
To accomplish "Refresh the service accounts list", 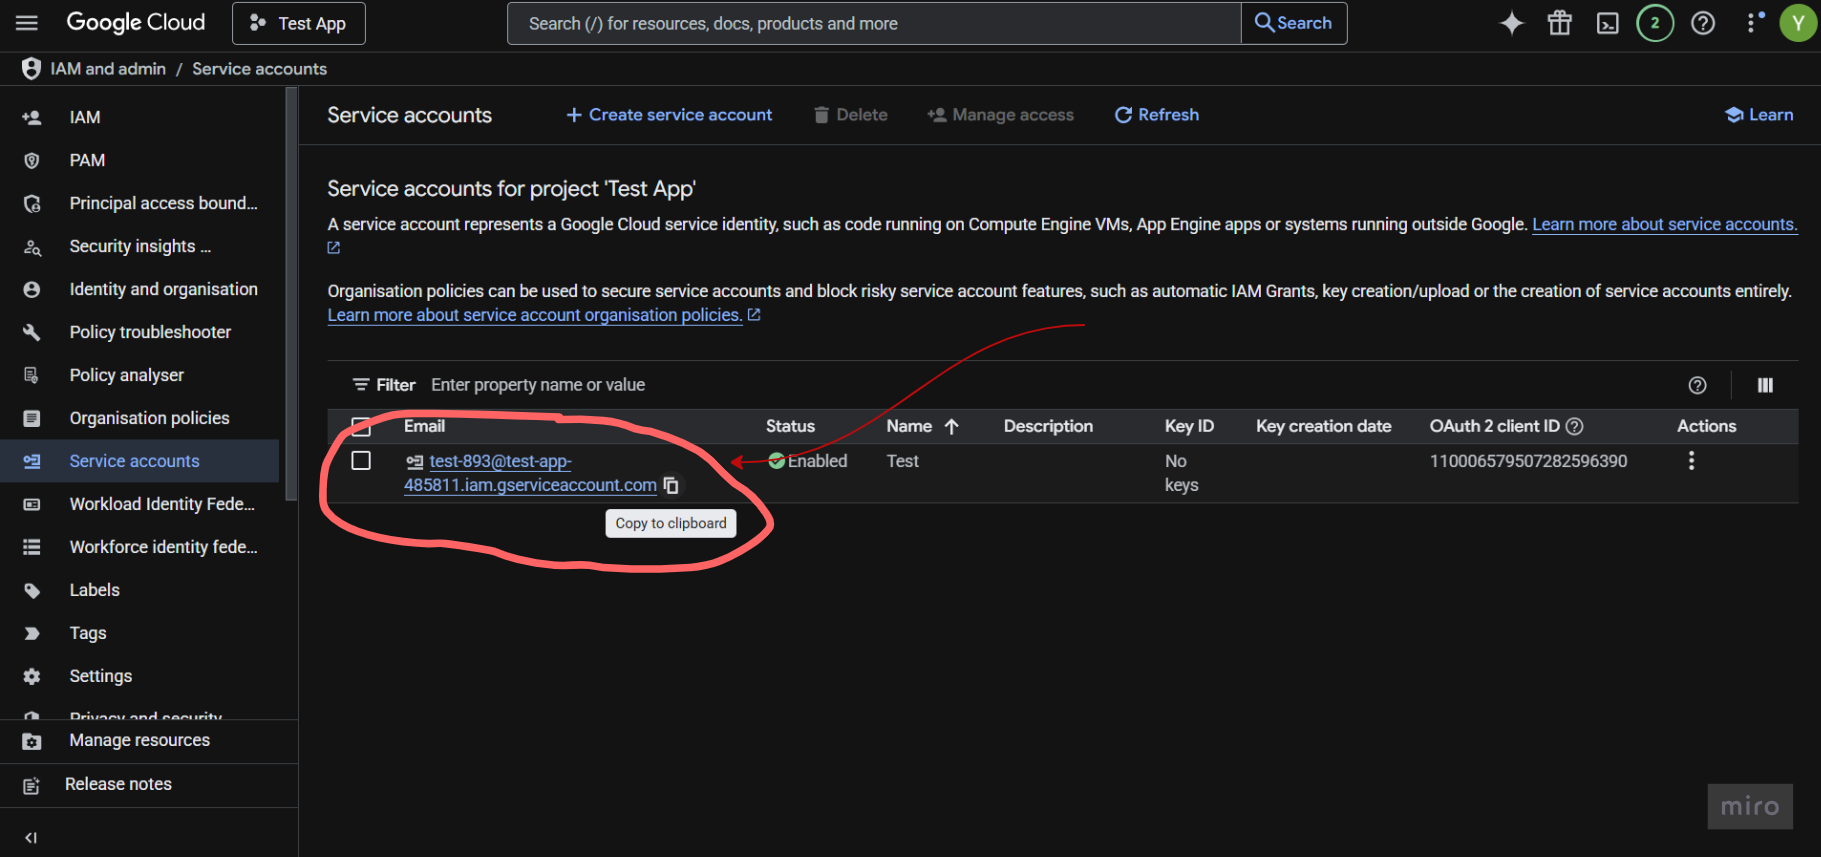I will click(x=1156, y=115).
